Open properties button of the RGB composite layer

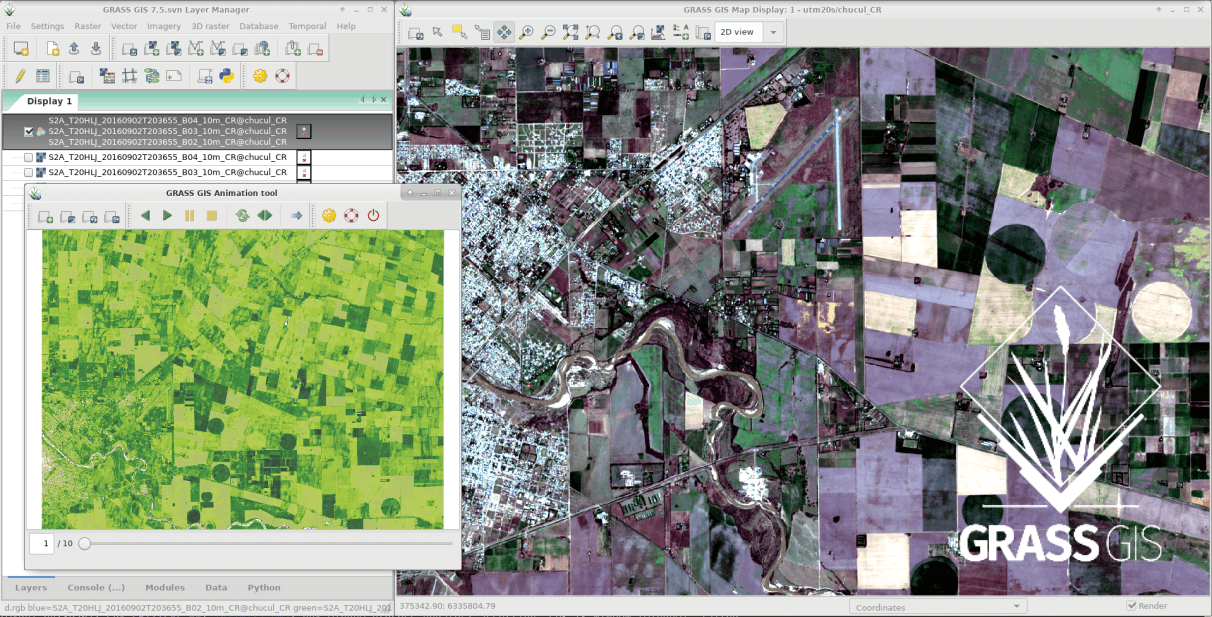click(304, 131)
